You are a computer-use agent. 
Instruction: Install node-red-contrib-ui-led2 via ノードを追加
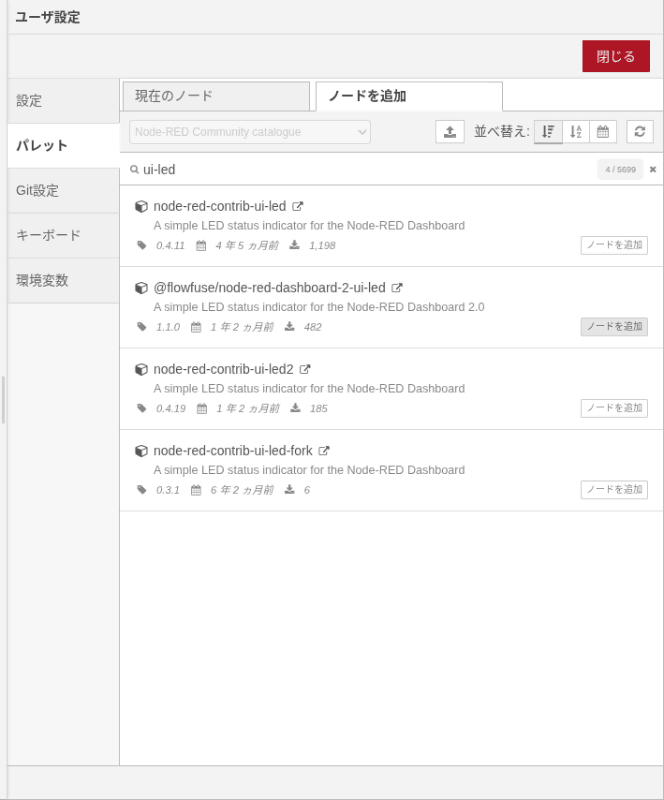614,408
